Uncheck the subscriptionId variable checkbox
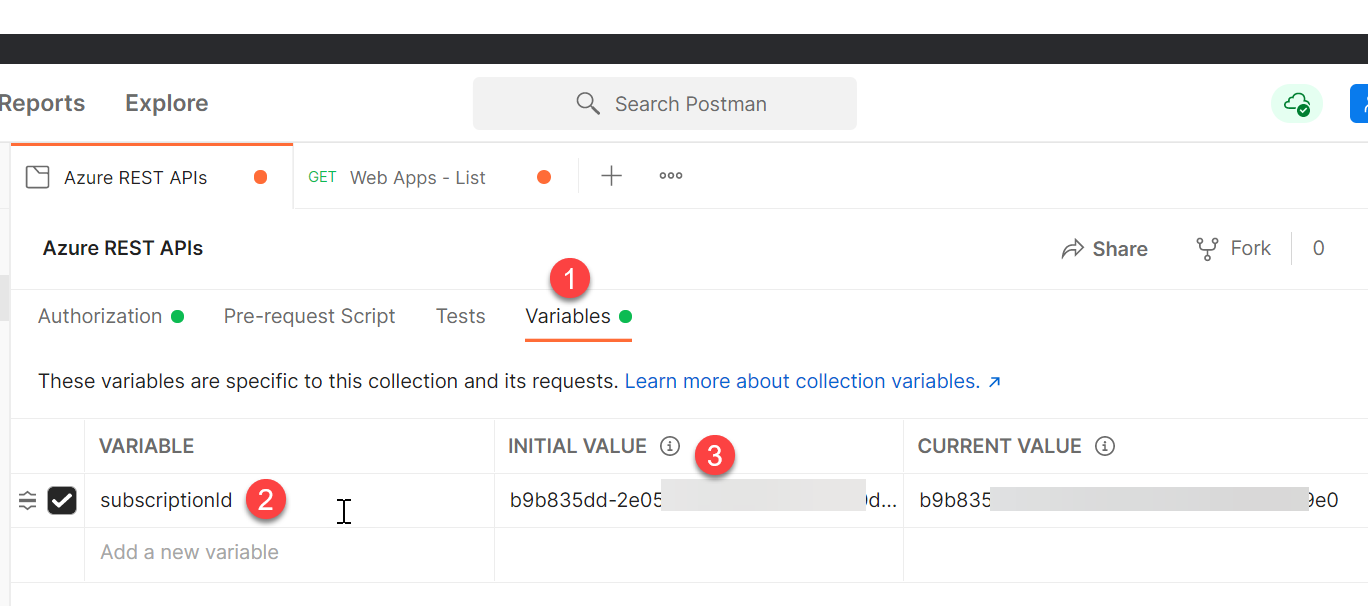The width and height of the screenshot is (1368, 606). [x=62, y=500]
